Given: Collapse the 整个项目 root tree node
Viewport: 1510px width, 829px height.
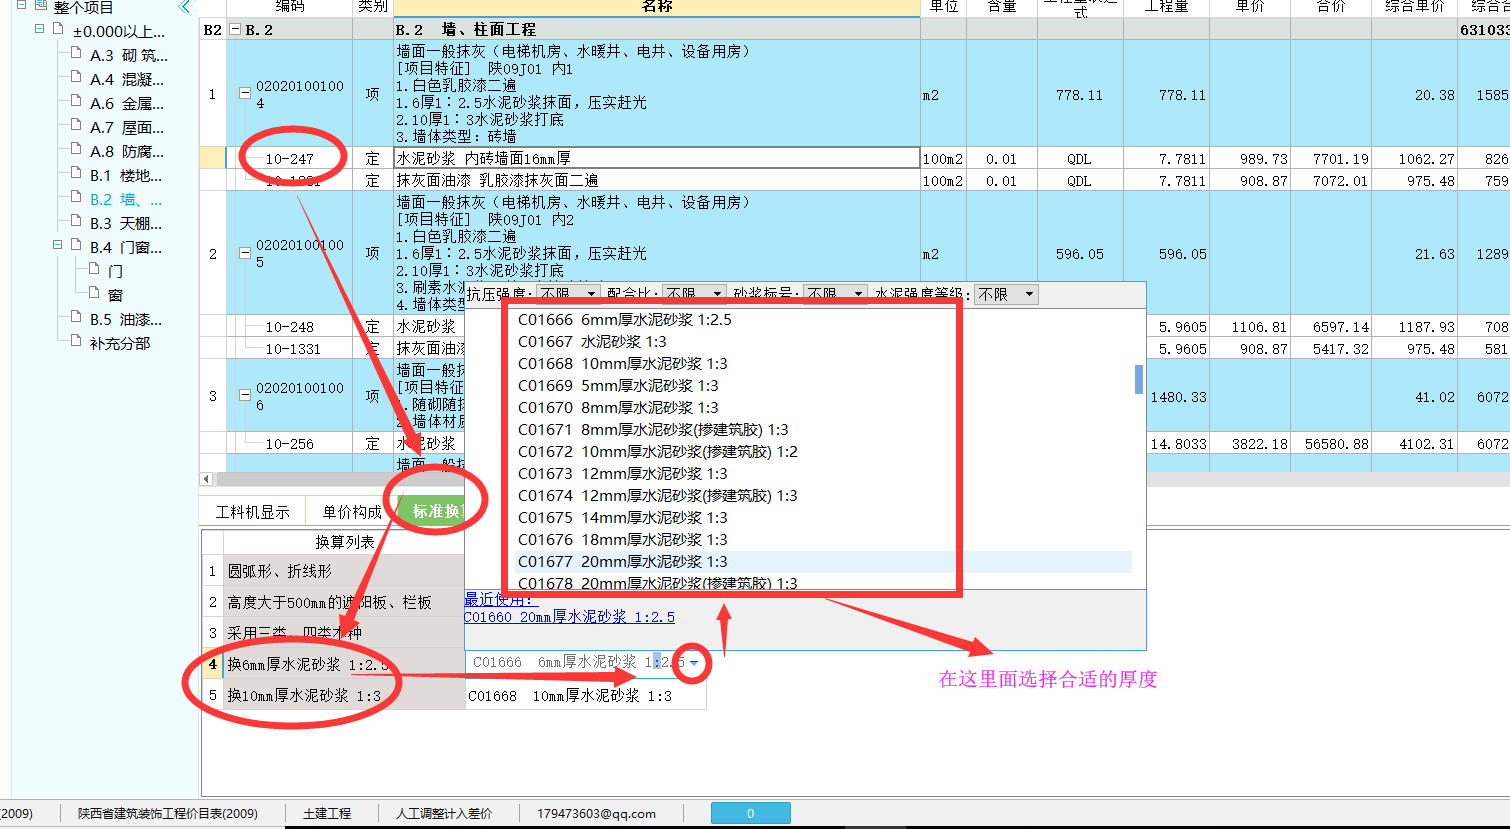Looking at the screenshot, I should pos(21,6).
